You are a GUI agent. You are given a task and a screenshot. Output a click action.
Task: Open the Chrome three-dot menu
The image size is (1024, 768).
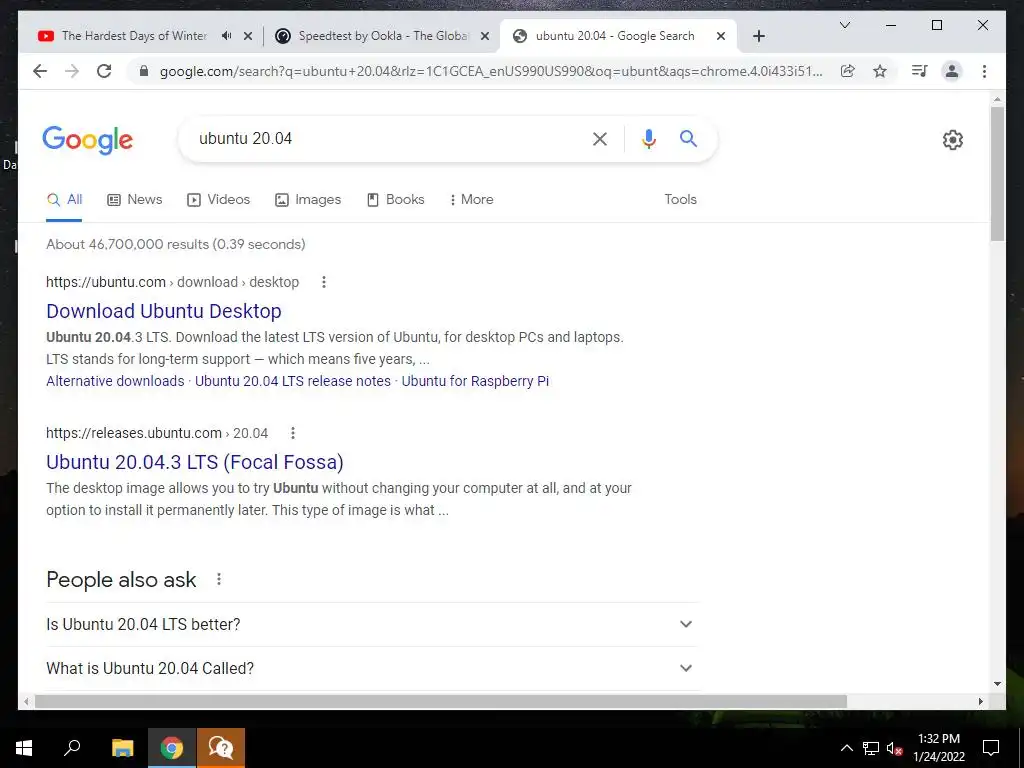pyautogui.click(x=984, y=71)
